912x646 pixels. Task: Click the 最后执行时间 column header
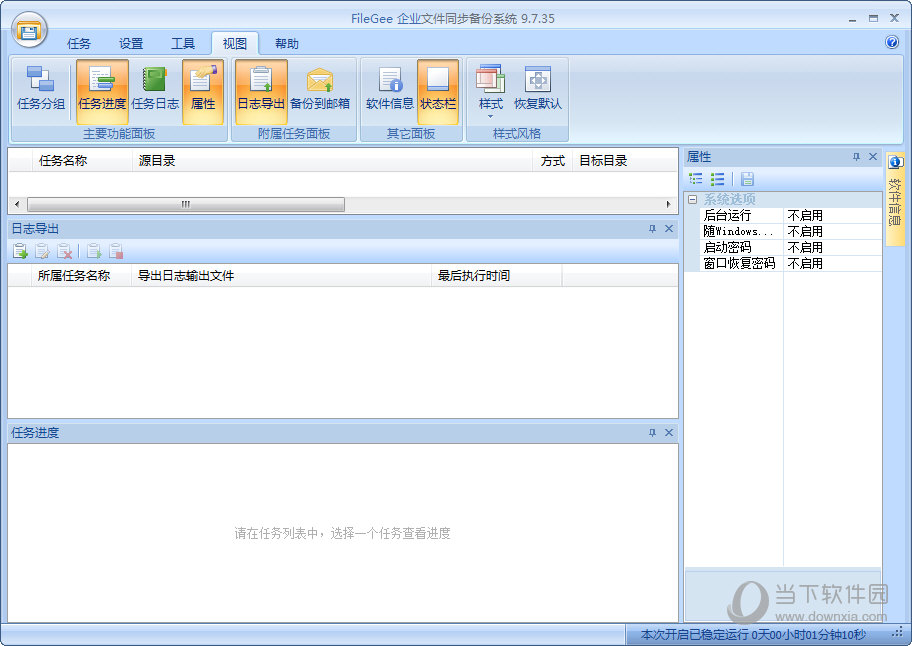(x=497, y=276)
